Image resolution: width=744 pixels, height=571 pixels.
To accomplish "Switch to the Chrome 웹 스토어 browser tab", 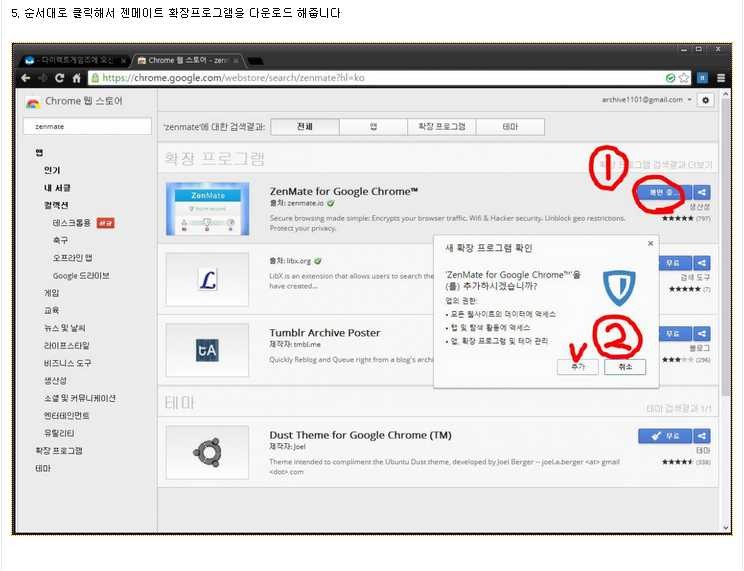I will pyautogui.click(x=187, y=61).
